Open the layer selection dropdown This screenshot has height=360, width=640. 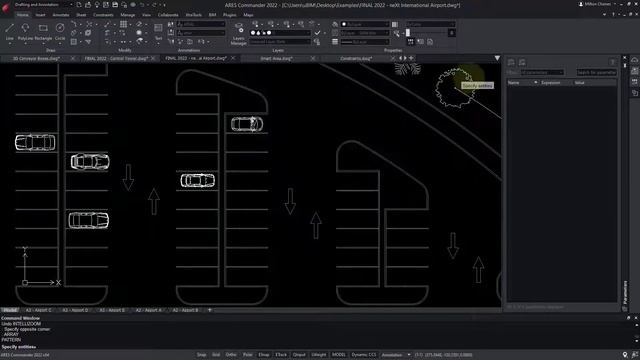pos(280,33)
